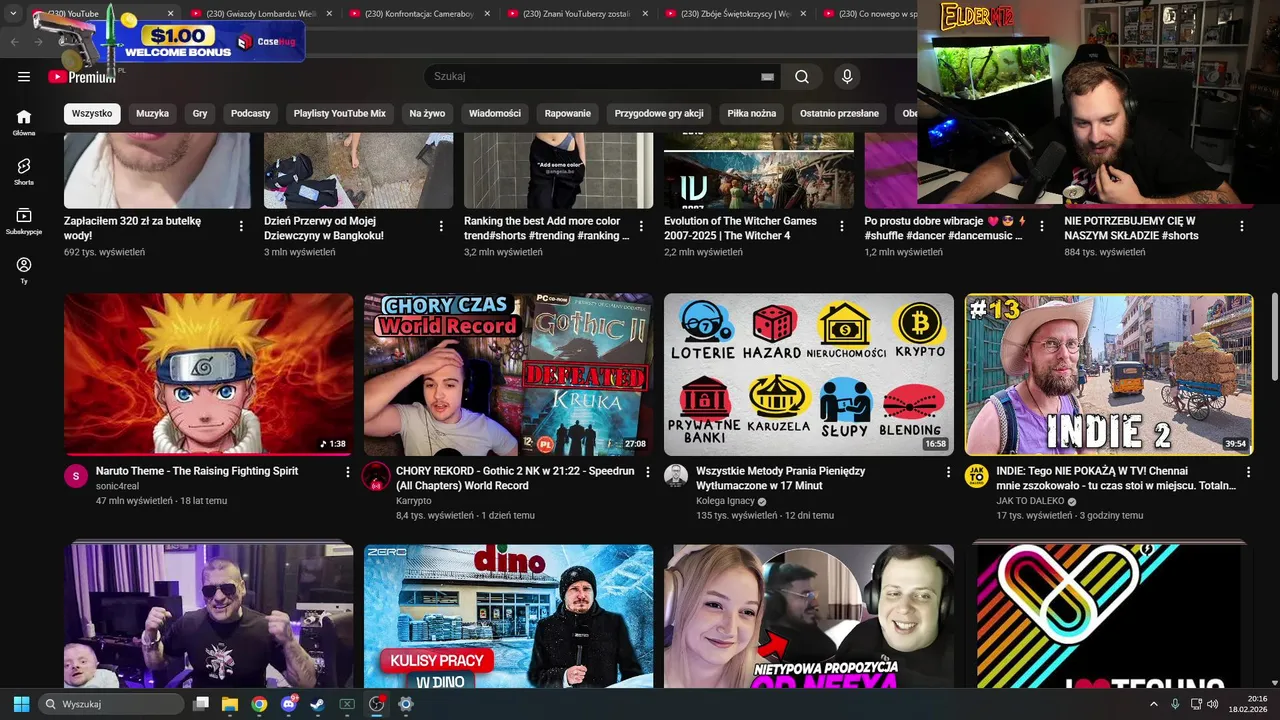1280x720 pixels.
Task: Close the Konfrontacja: Cameraboy browser tab
Action: click(486, 14)
